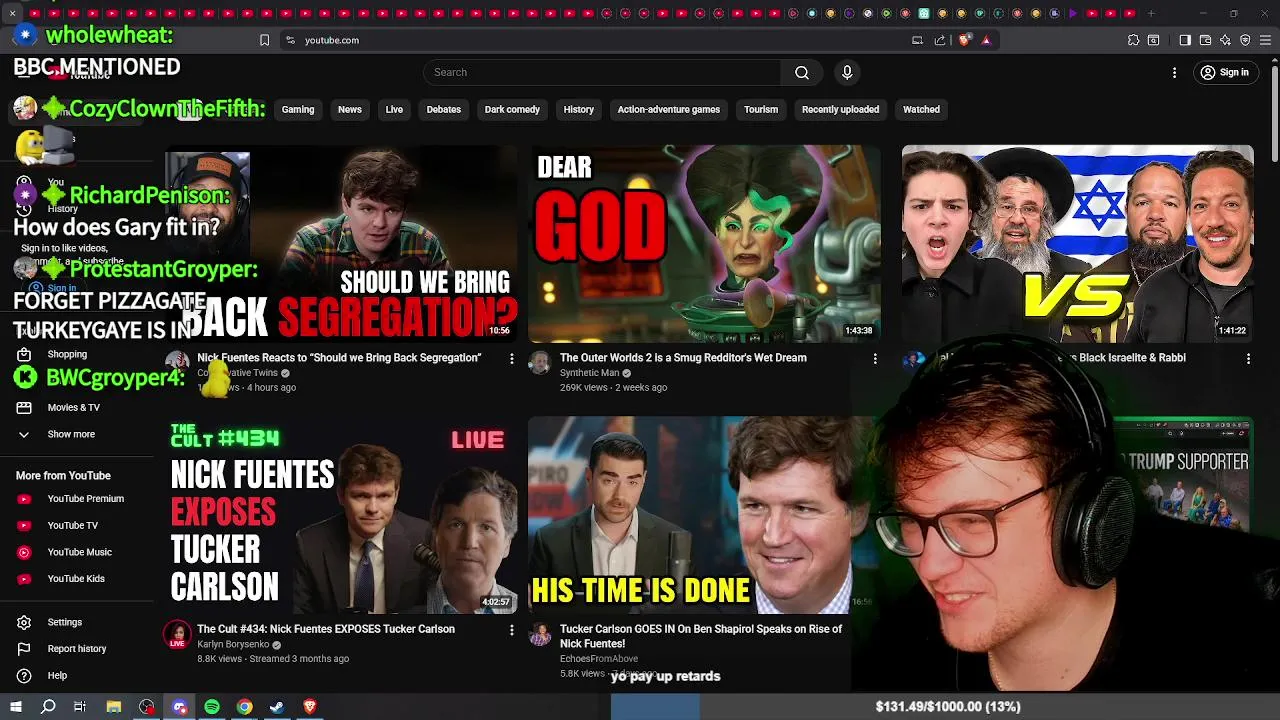Image resolution: width=1280 pixels, height=720 pixels.
Task: Open Brave Shields lion icon
Action: [x=964, y=40]
